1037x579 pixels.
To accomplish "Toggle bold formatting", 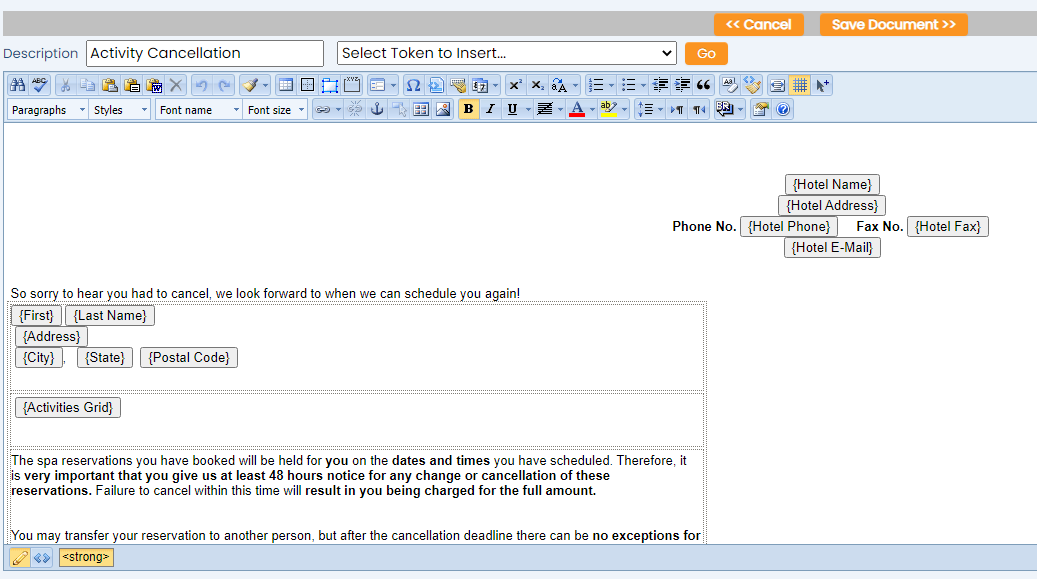I will tap(468, 110).
